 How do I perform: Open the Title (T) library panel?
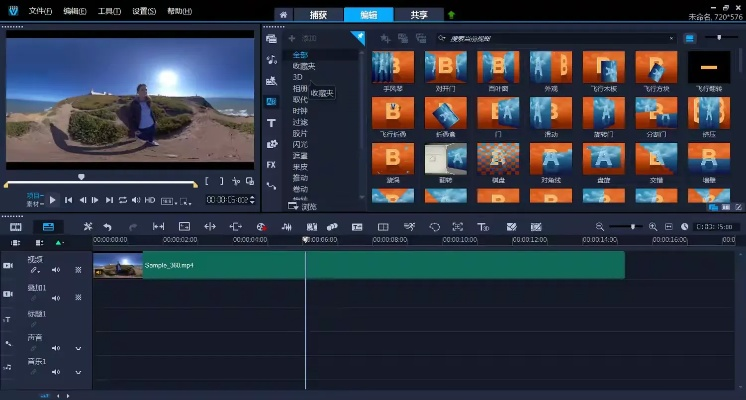click(x=271, y=123)
